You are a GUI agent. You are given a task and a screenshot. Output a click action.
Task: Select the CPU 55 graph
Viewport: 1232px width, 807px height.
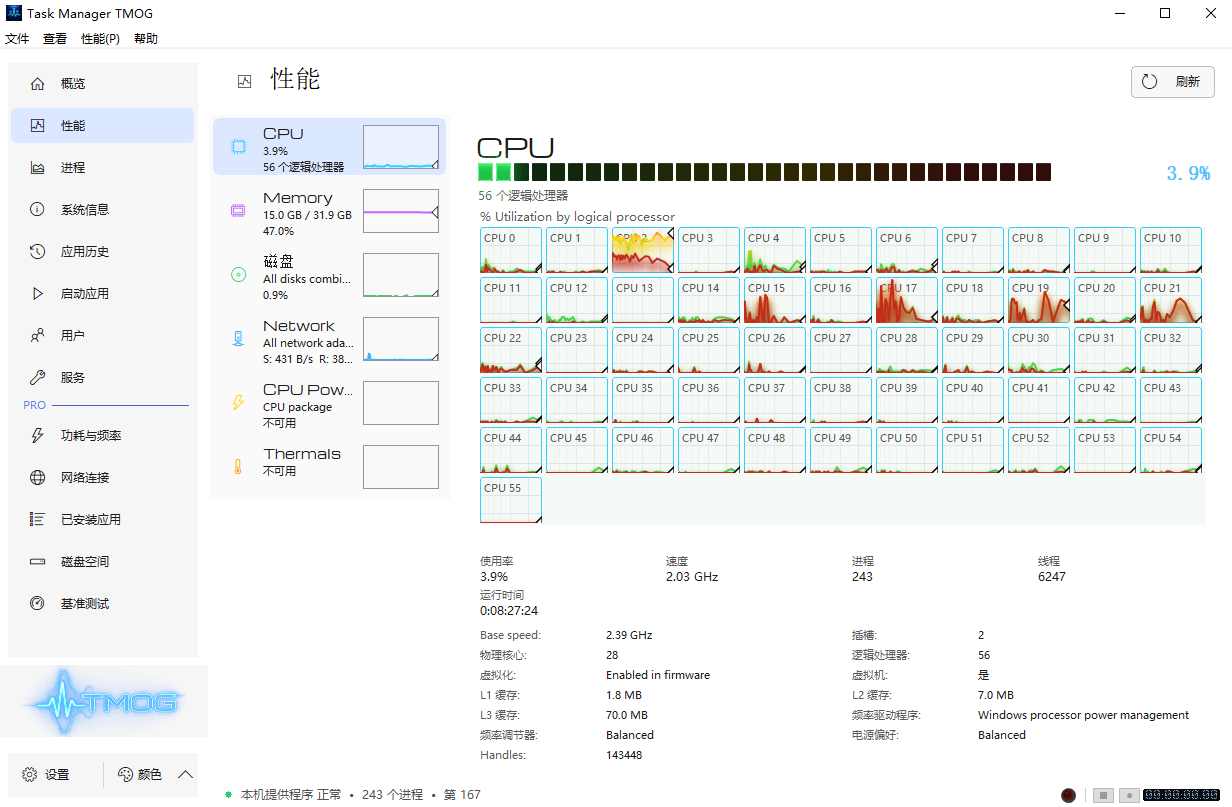tap(511, 500)
